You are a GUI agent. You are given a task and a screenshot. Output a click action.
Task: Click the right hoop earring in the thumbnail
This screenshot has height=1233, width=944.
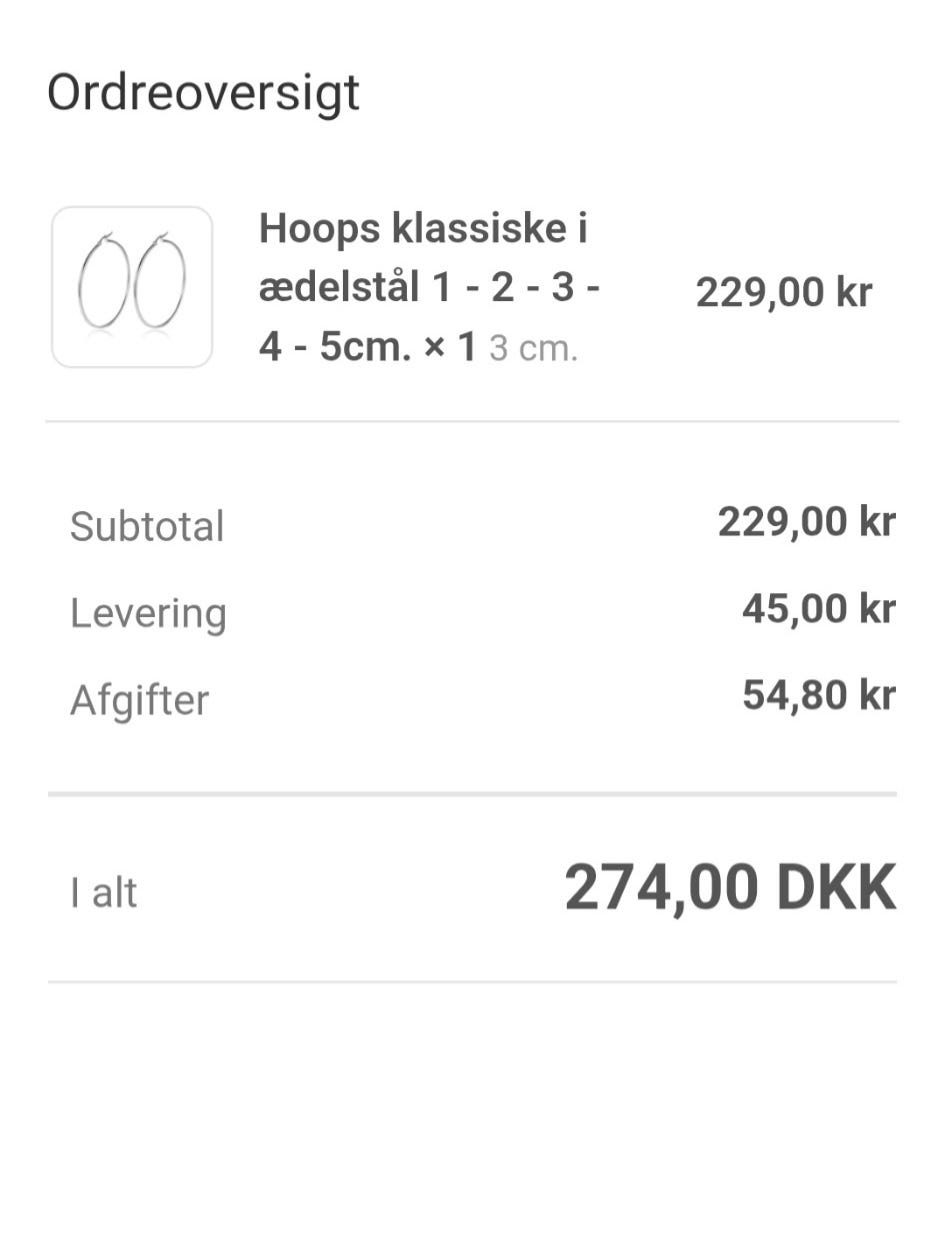pos(160,281)
